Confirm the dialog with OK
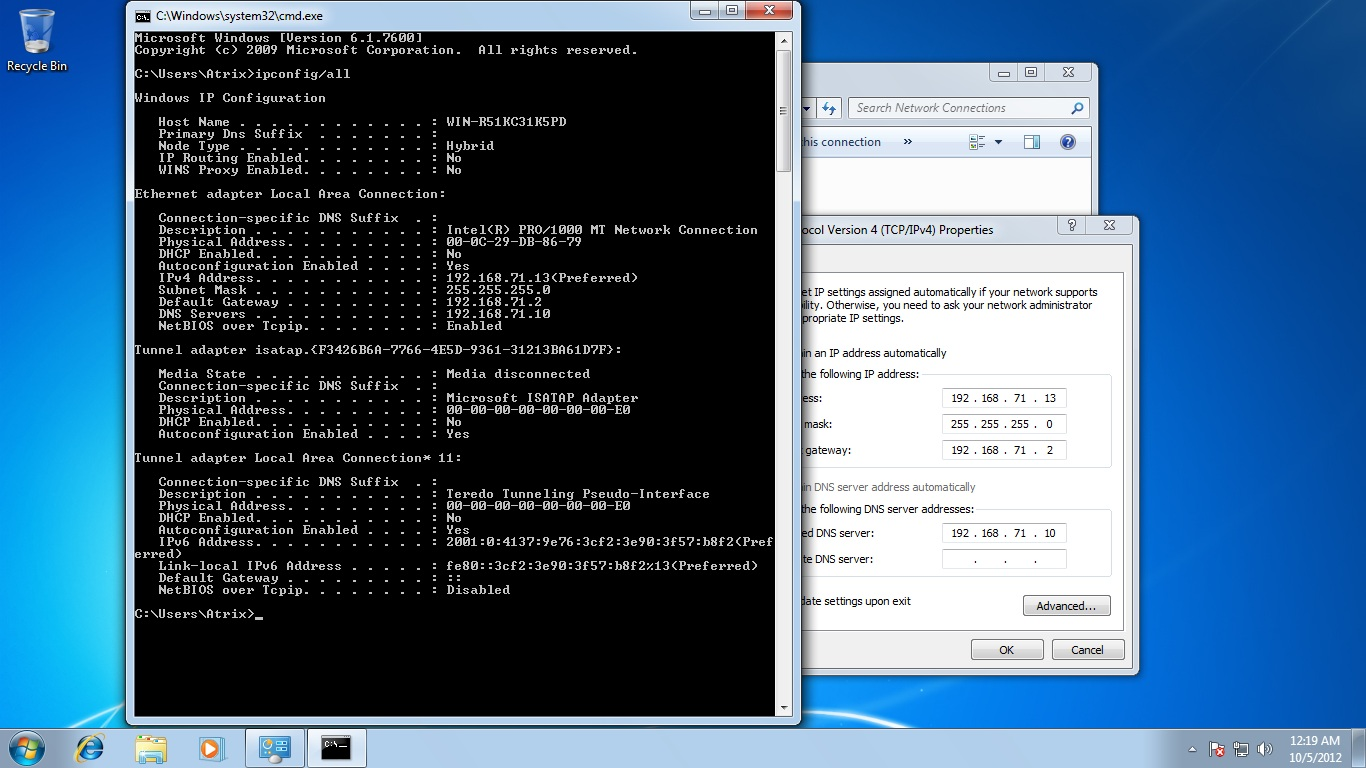The height and width of the screenshot is (768, 1366). (x=1006, y=649)
